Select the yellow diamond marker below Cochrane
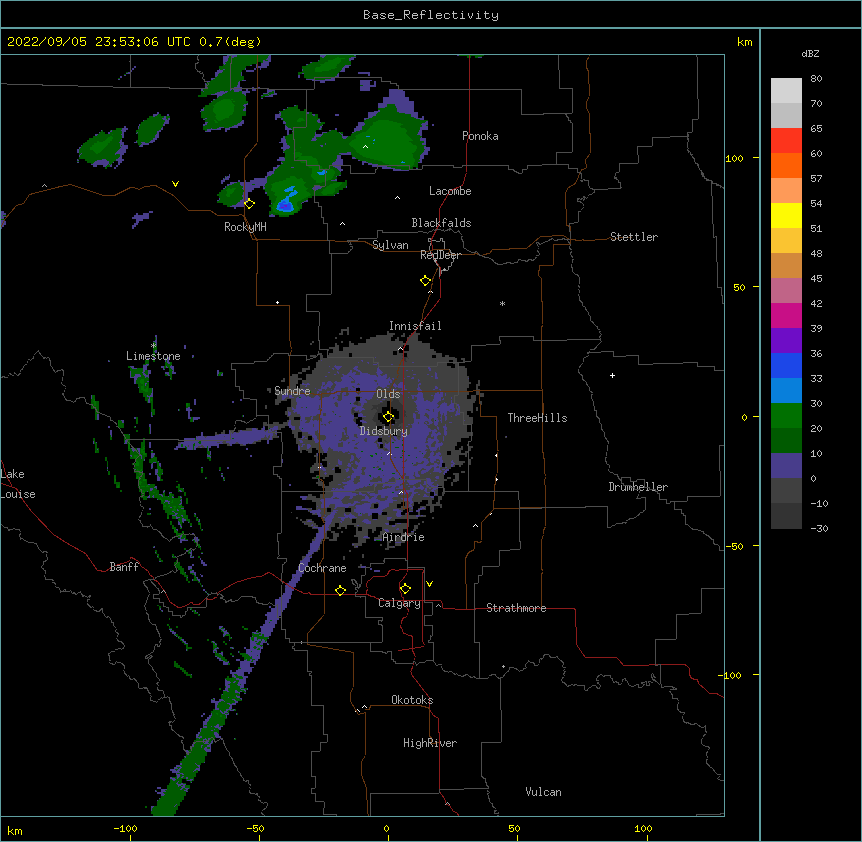 click(340, 590)
